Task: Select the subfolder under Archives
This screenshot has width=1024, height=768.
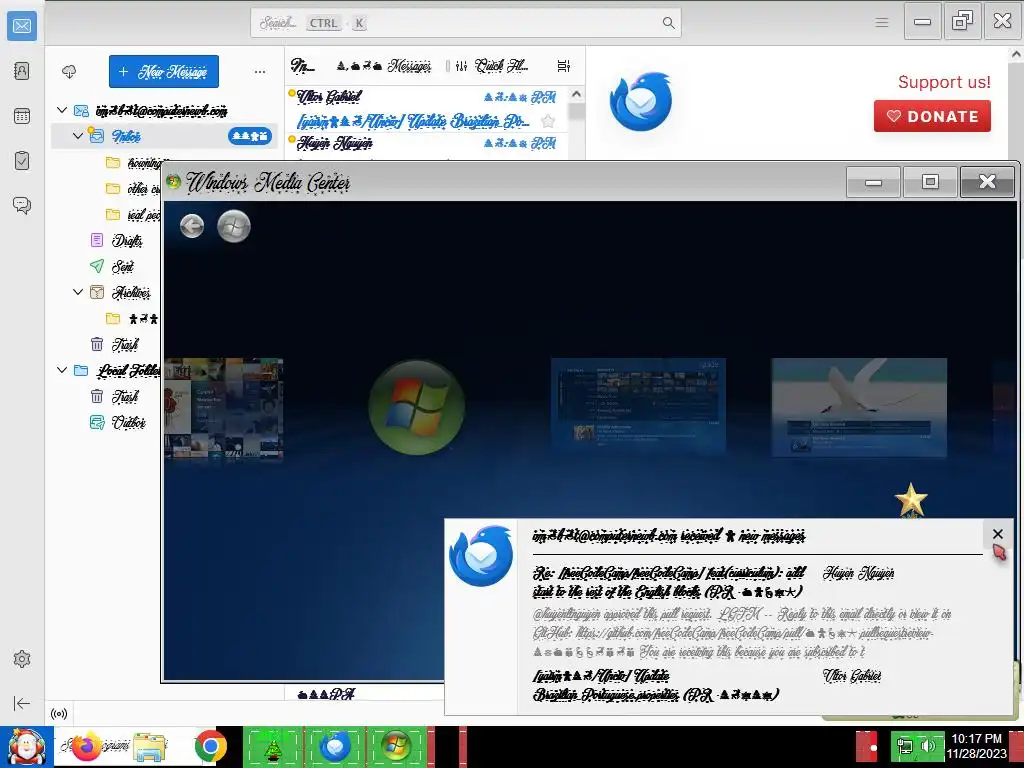Action: tap(133, 319)
